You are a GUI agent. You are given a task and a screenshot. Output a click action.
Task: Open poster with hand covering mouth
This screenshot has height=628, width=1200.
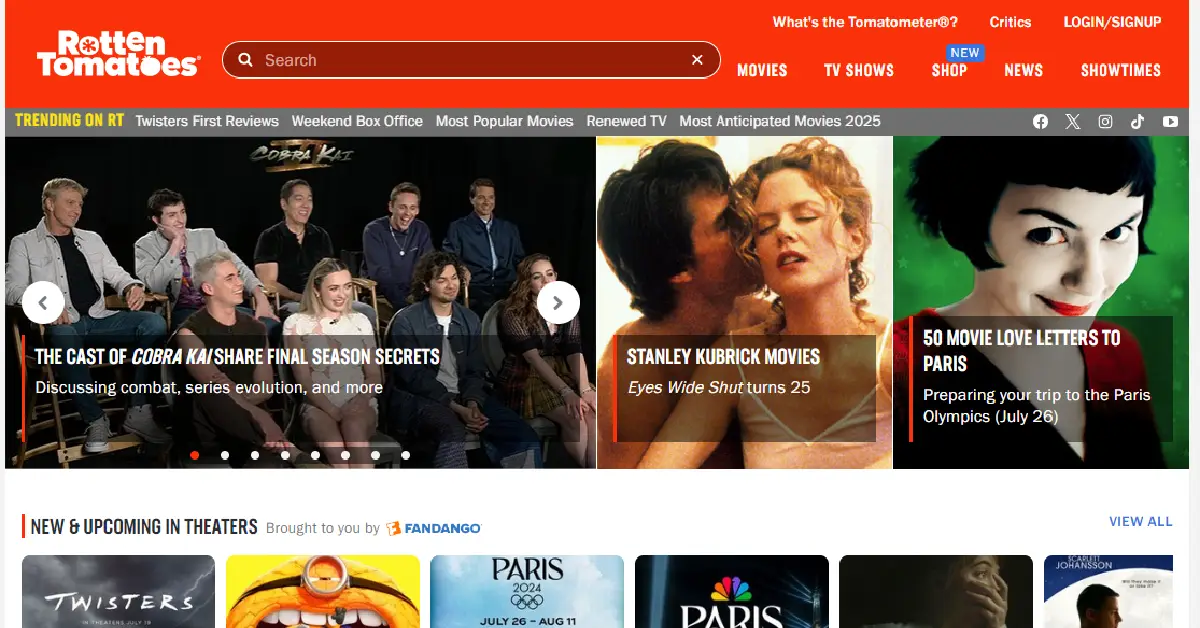(936, 591)
